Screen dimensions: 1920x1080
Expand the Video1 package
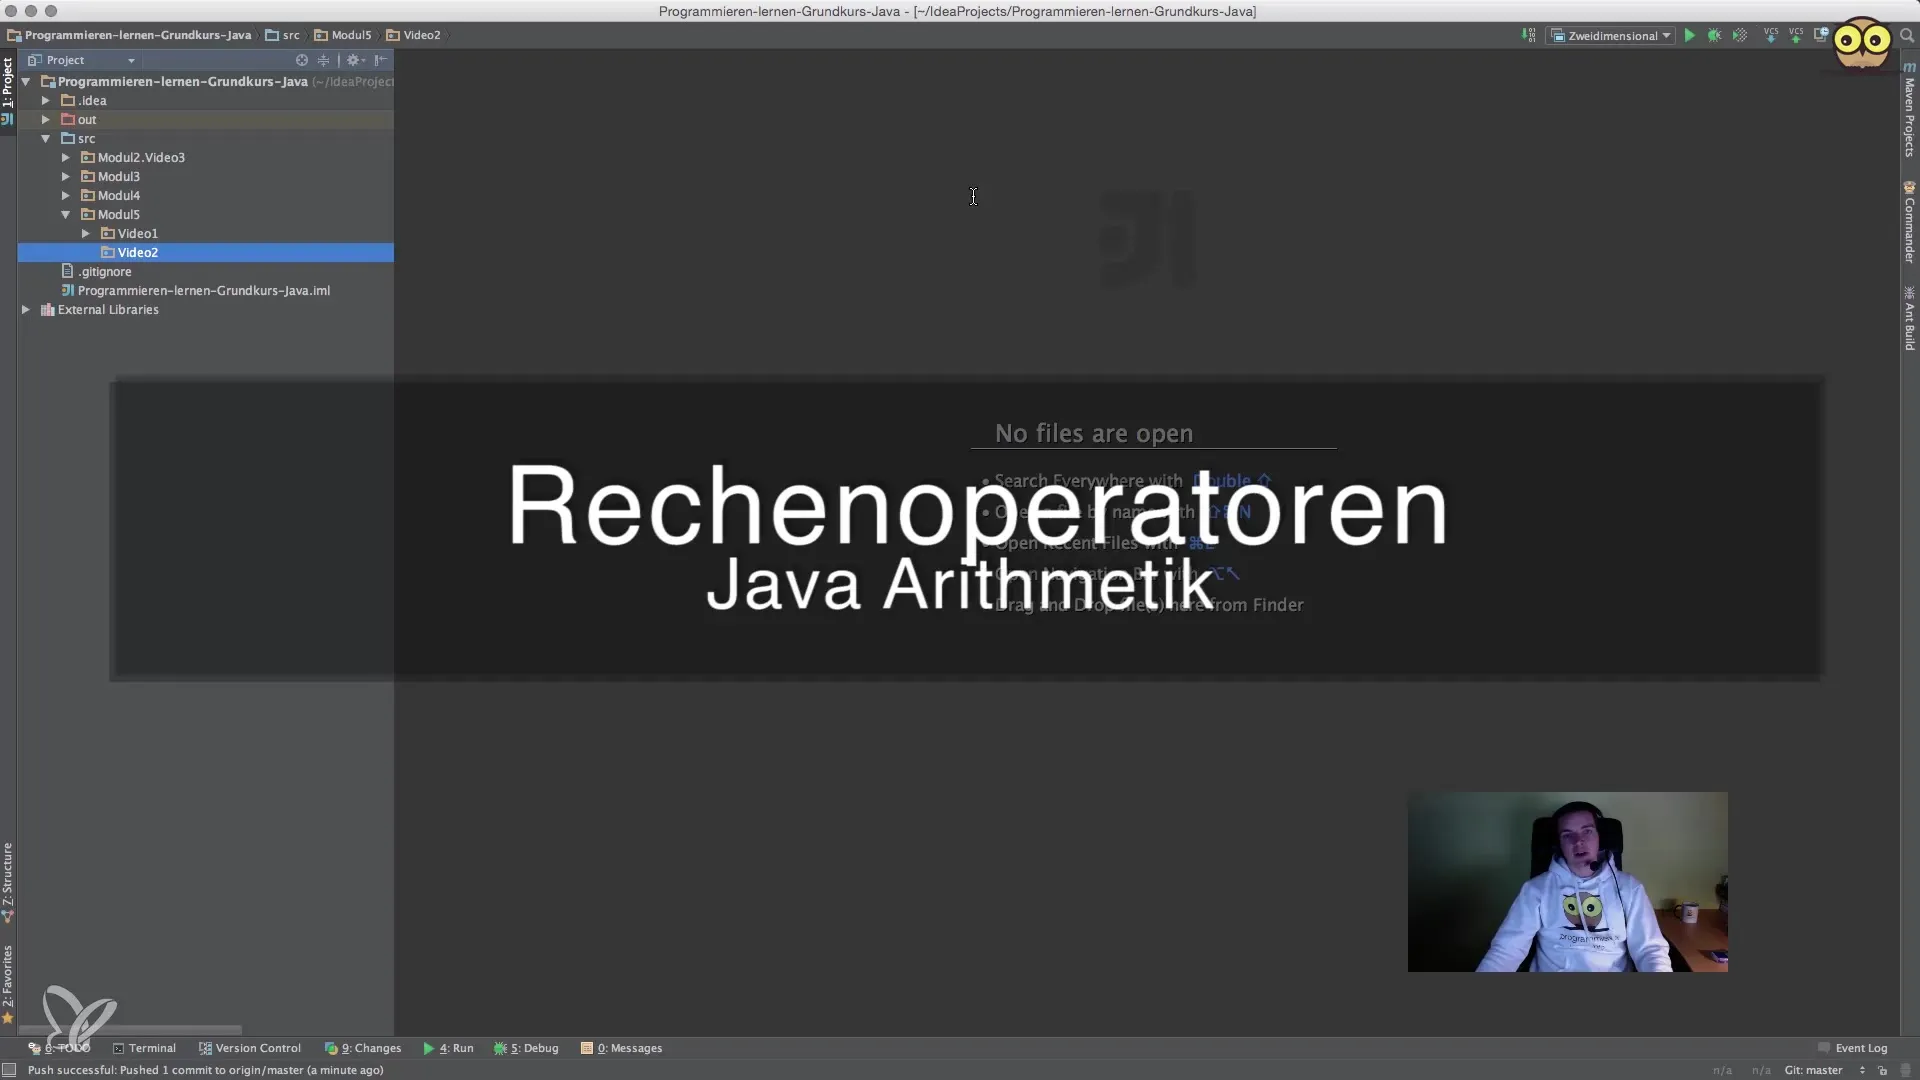tap(86, 233)
